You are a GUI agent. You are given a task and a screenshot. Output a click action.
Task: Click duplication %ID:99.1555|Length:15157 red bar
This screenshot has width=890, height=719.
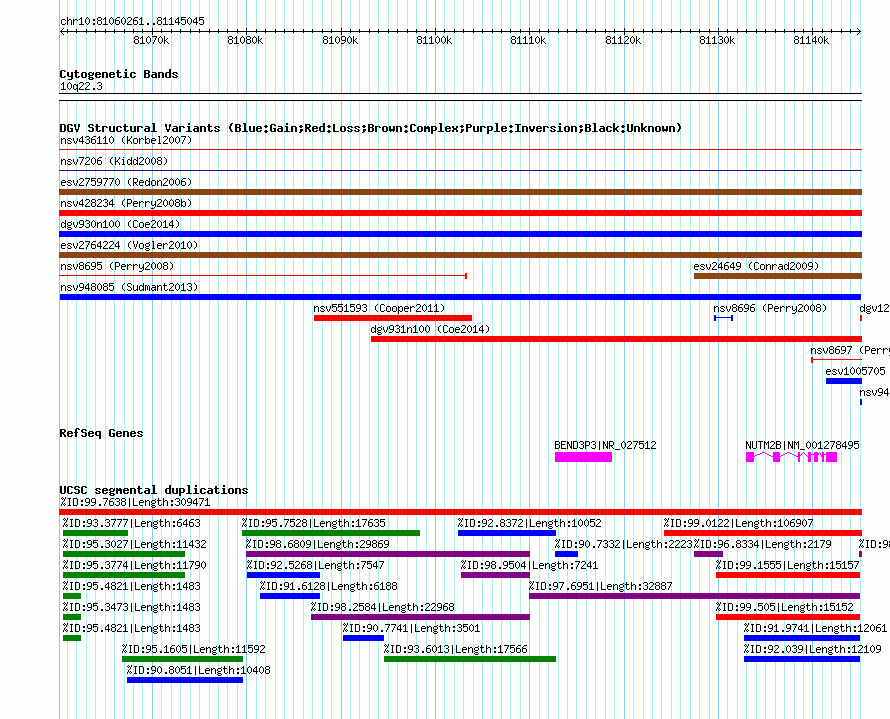(788, 575)
